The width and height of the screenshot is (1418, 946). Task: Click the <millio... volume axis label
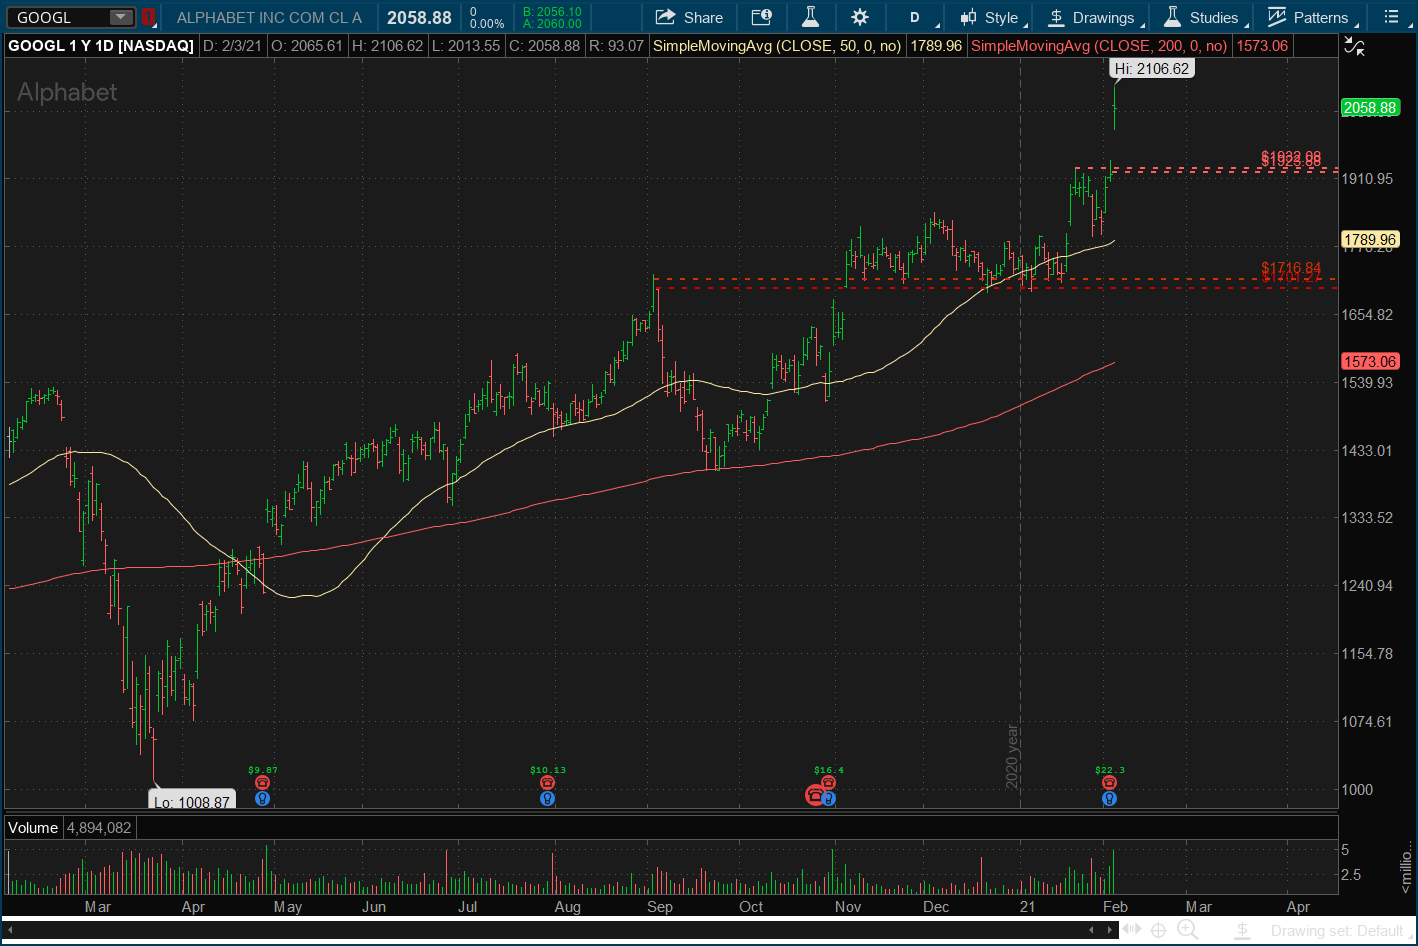click(x=1406, y=869)
